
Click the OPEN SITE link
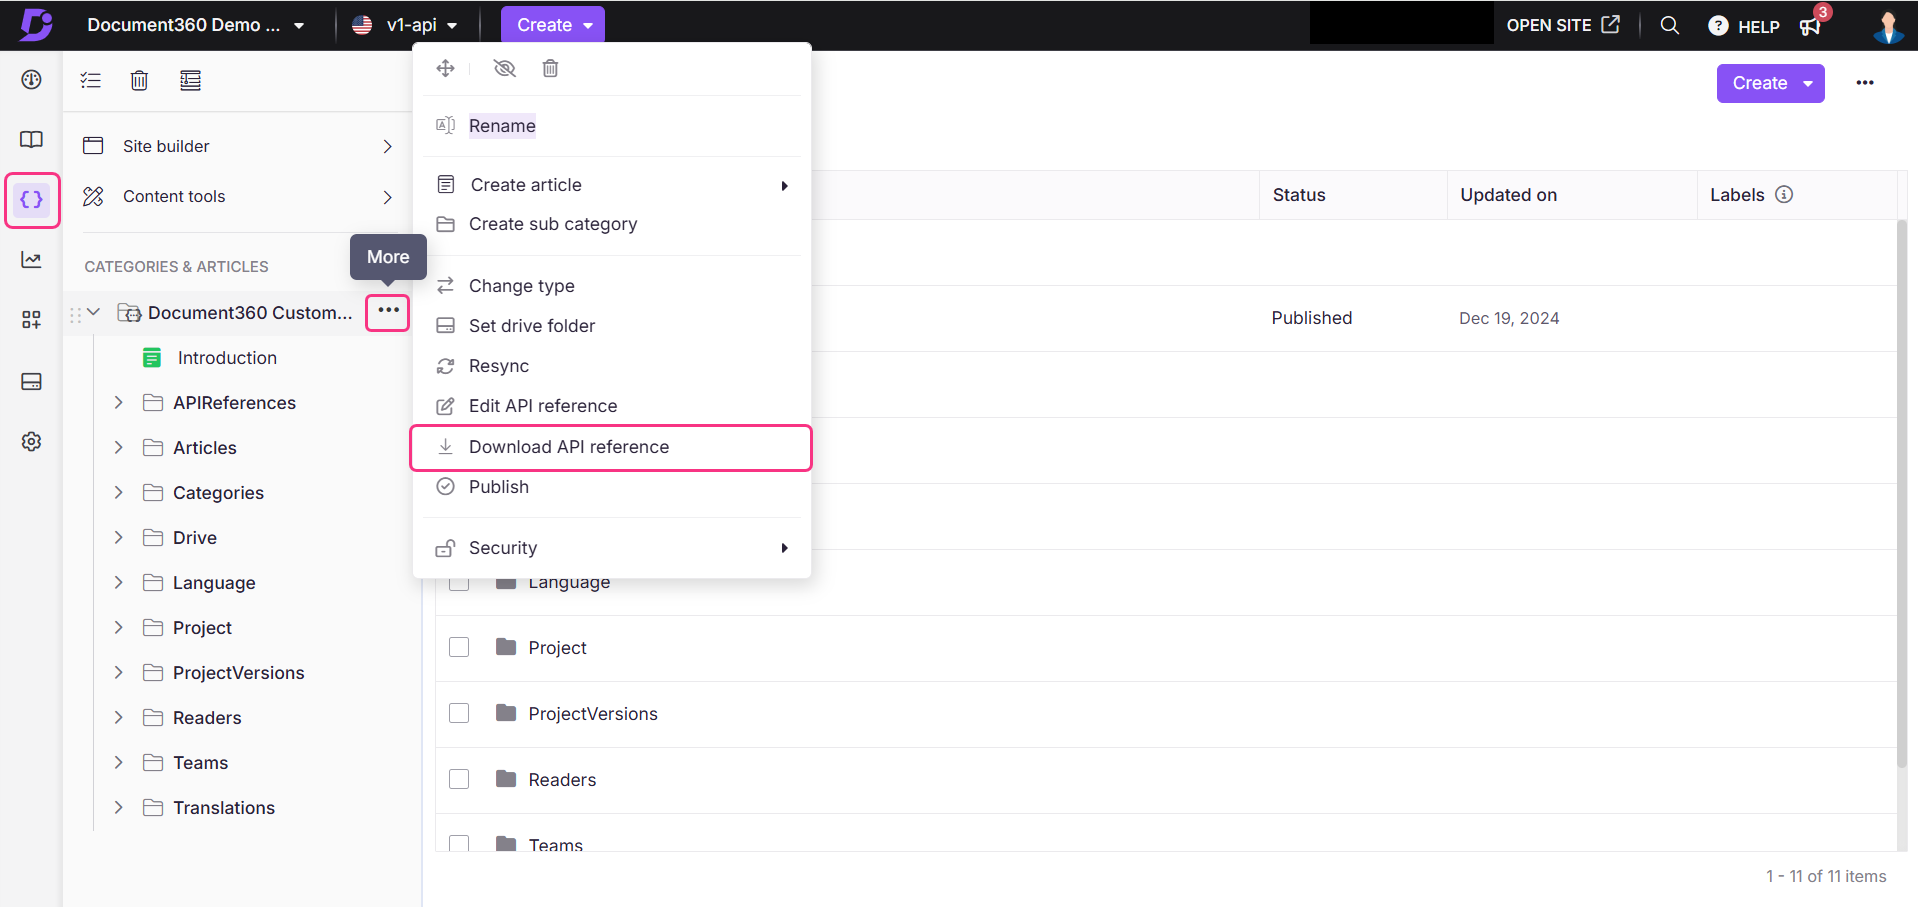(x=1563, y=25)
